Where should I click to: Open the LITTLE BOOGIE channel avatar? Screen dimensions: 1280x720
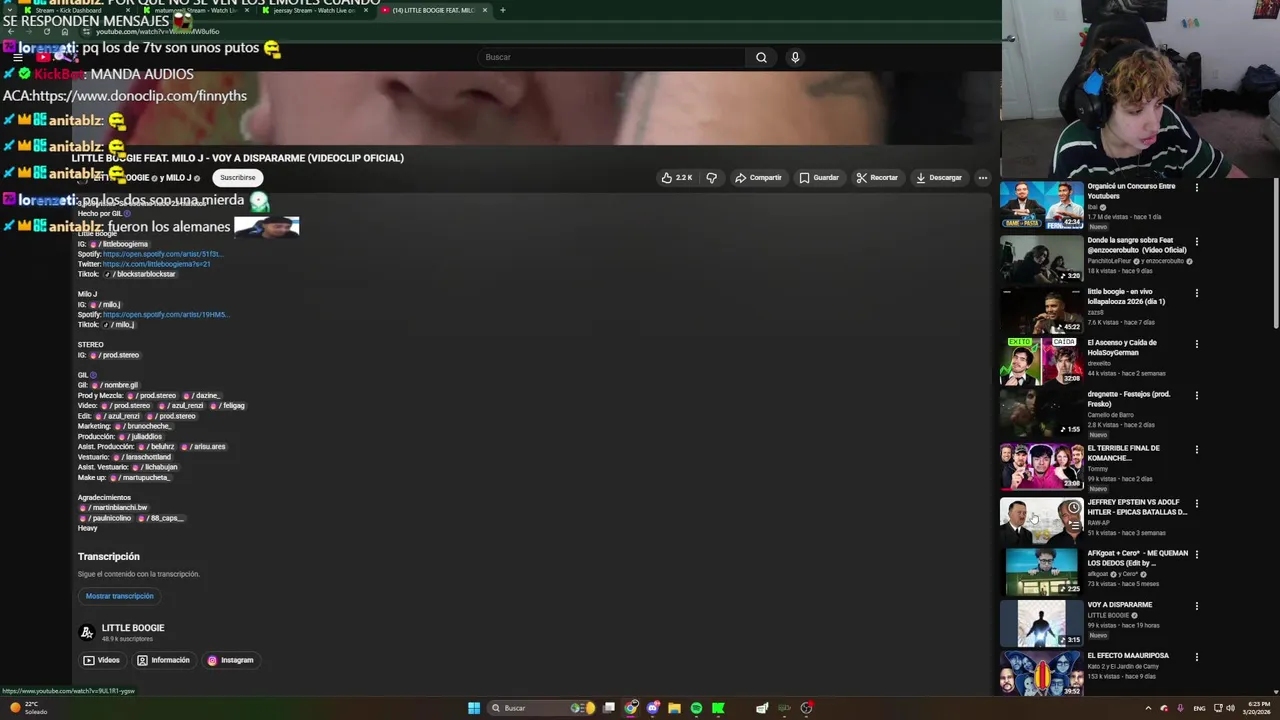(87, 632)
